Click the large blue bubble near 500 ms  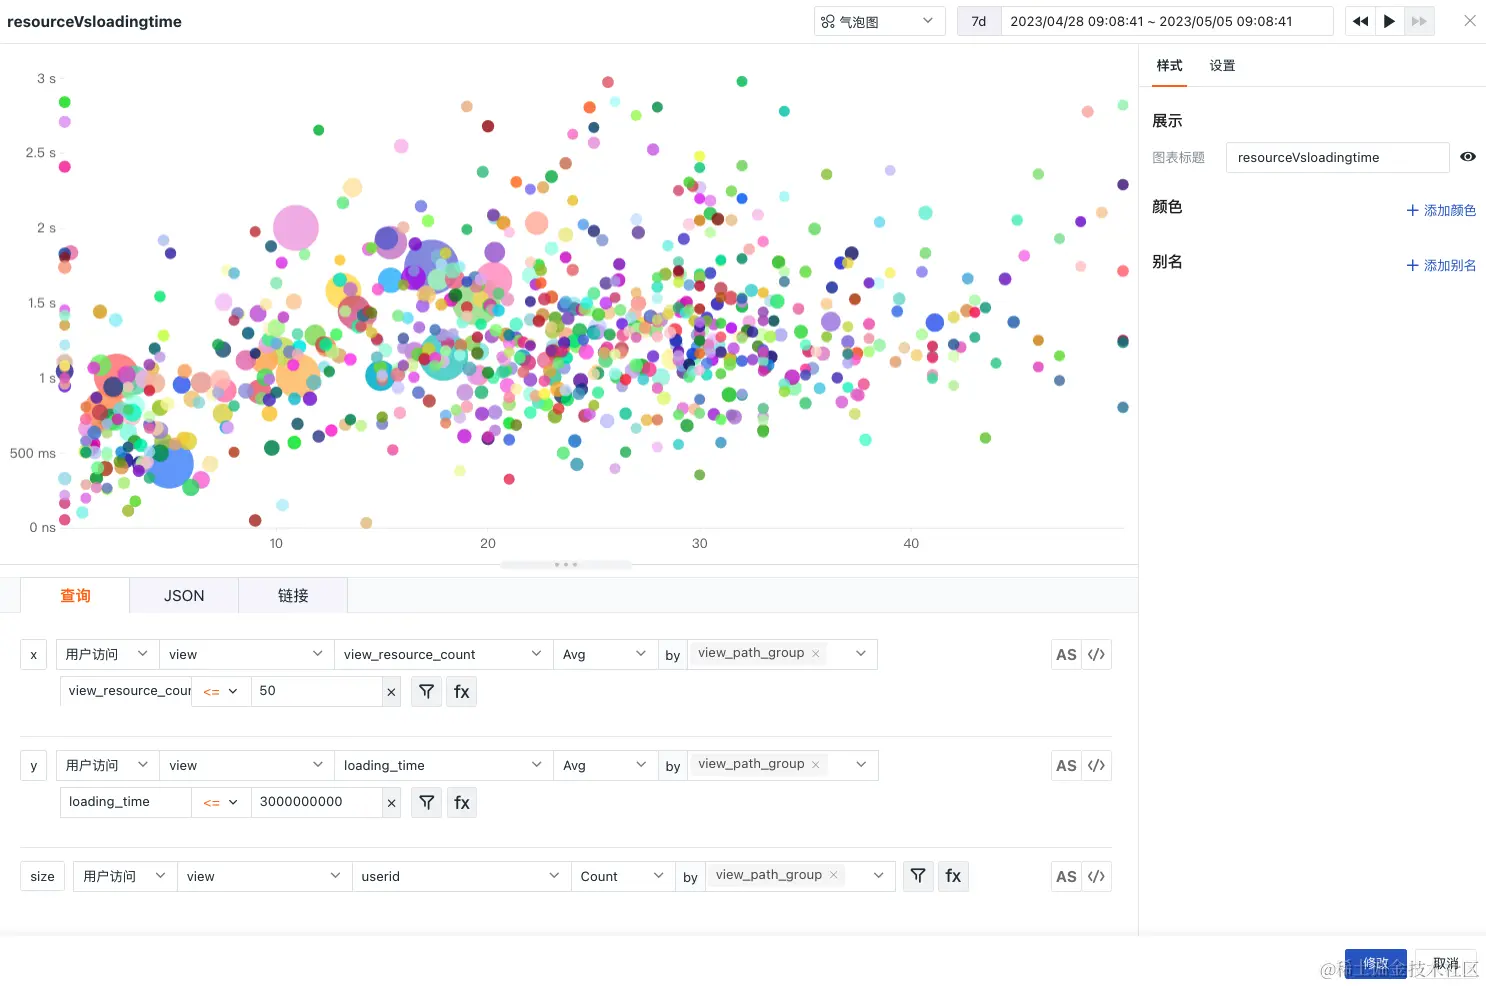tap(170, 466)
